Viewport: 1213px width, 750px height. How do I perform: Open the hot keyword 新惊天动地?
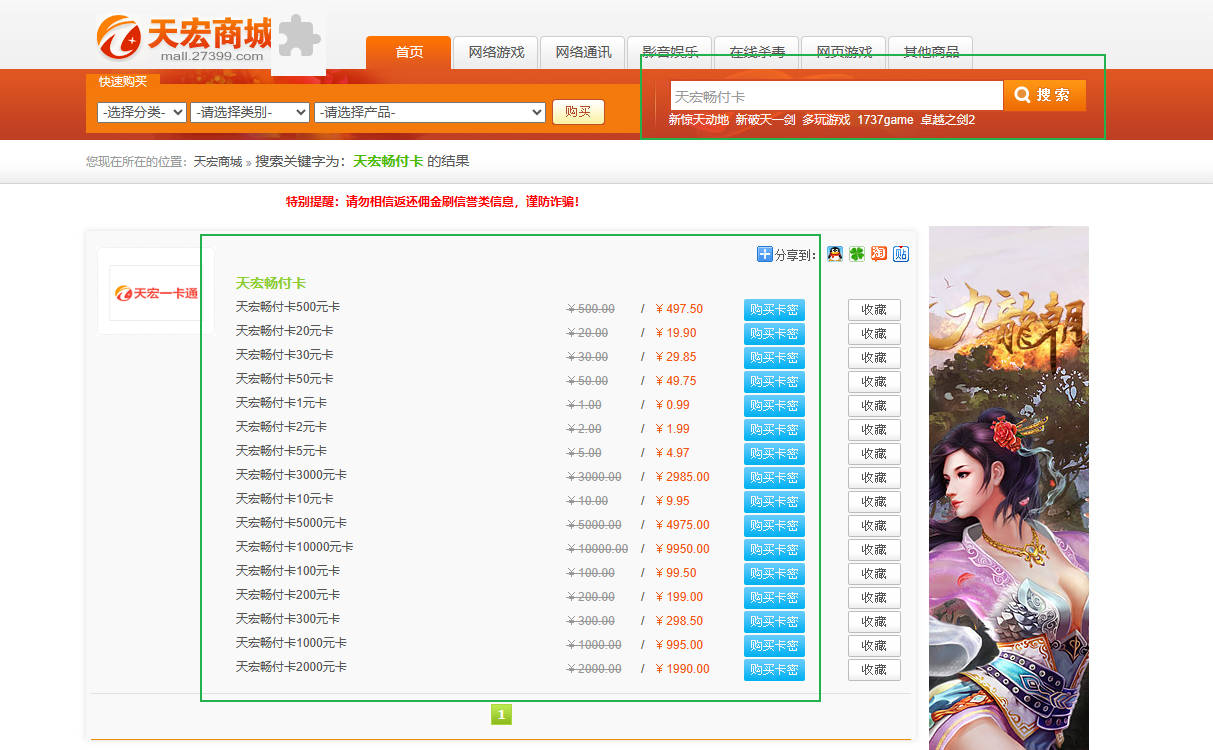coord(699,120)
